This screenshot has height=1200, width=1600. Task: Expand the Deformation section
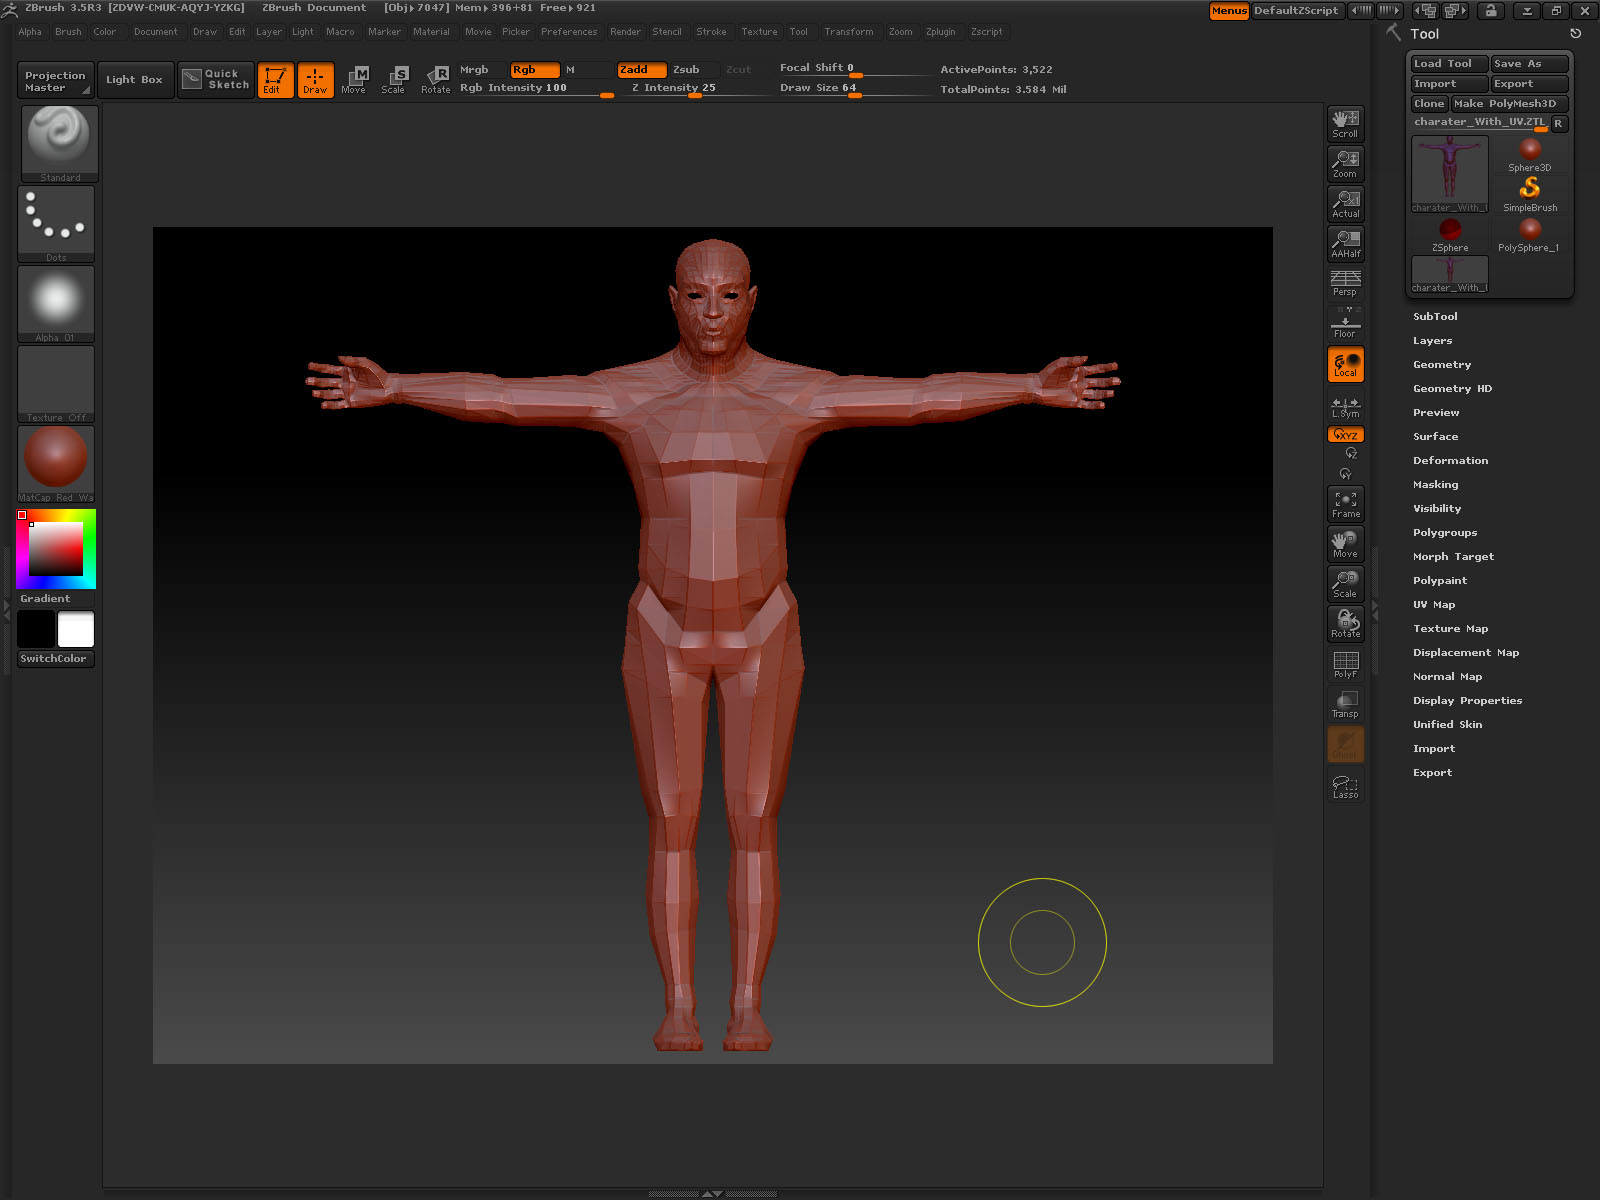[x=1450, y=461]
